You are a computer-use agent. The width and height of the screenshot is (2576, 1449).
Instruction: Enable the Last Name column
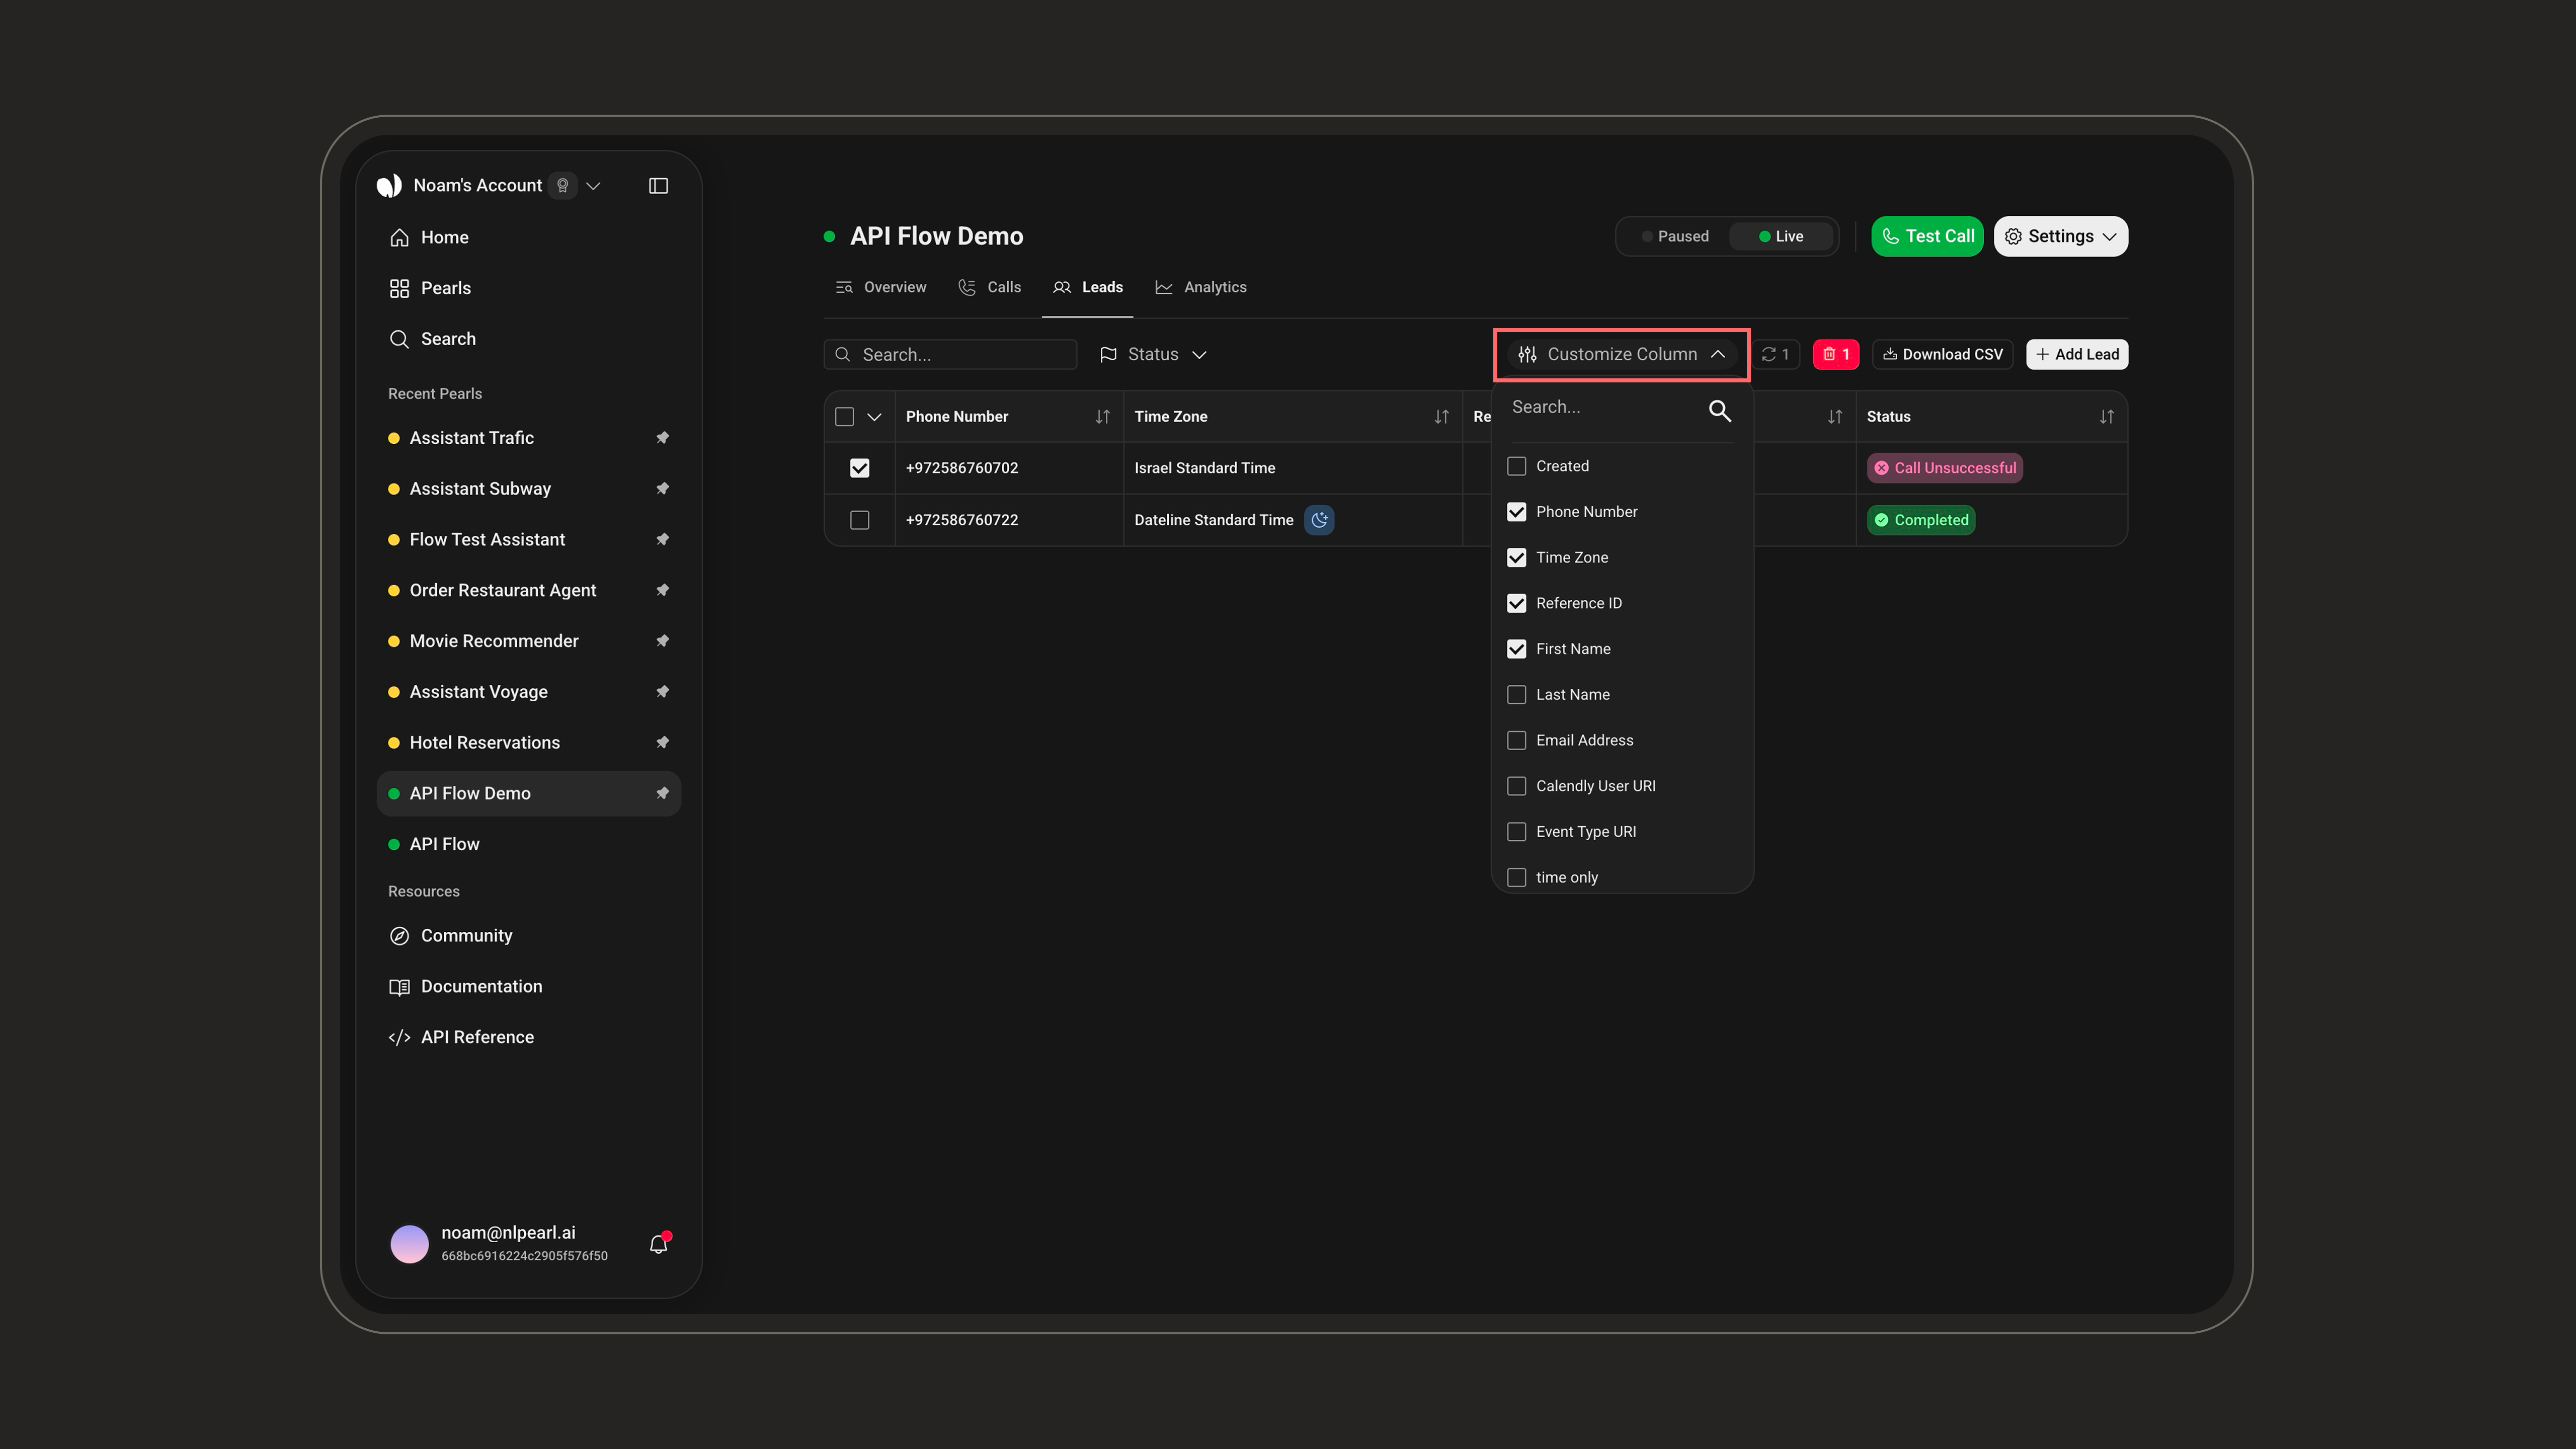[1516, 695]
